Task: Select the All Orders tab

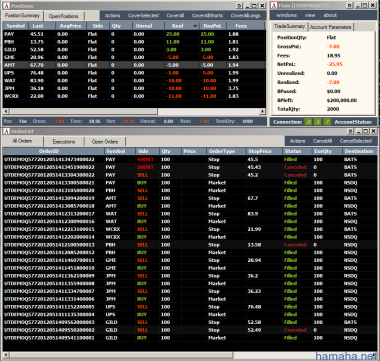Action: click(x=22, y=141)
